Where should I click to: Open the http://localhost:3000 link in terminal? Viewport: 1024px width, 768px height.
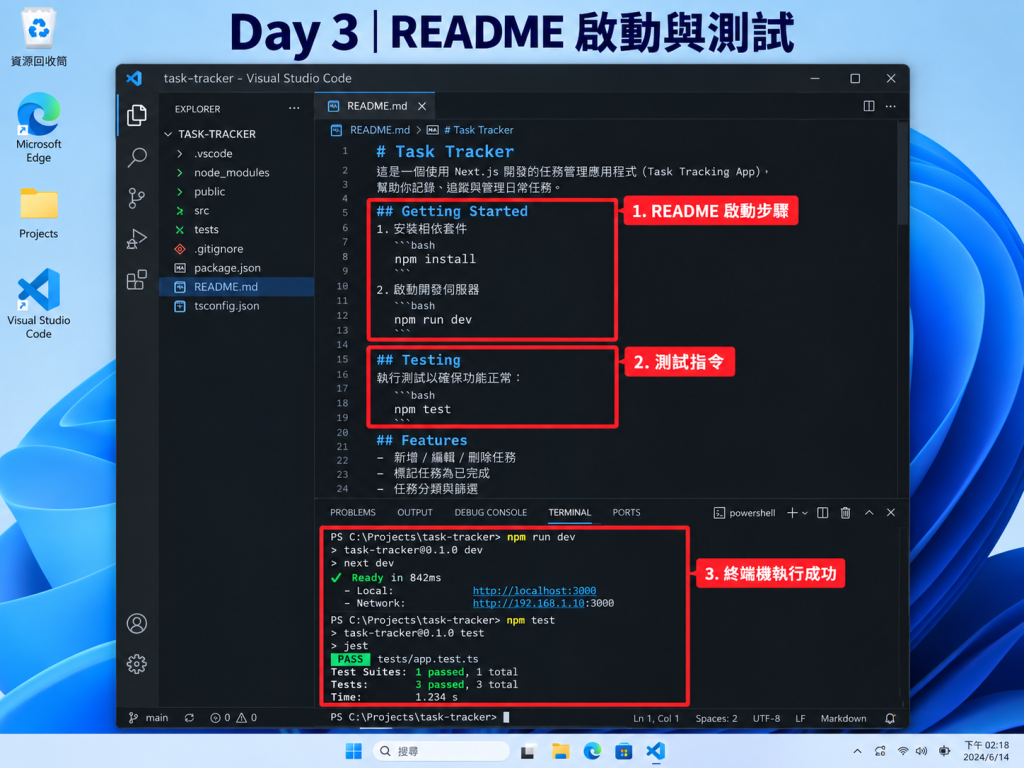(x=534, y=590)
